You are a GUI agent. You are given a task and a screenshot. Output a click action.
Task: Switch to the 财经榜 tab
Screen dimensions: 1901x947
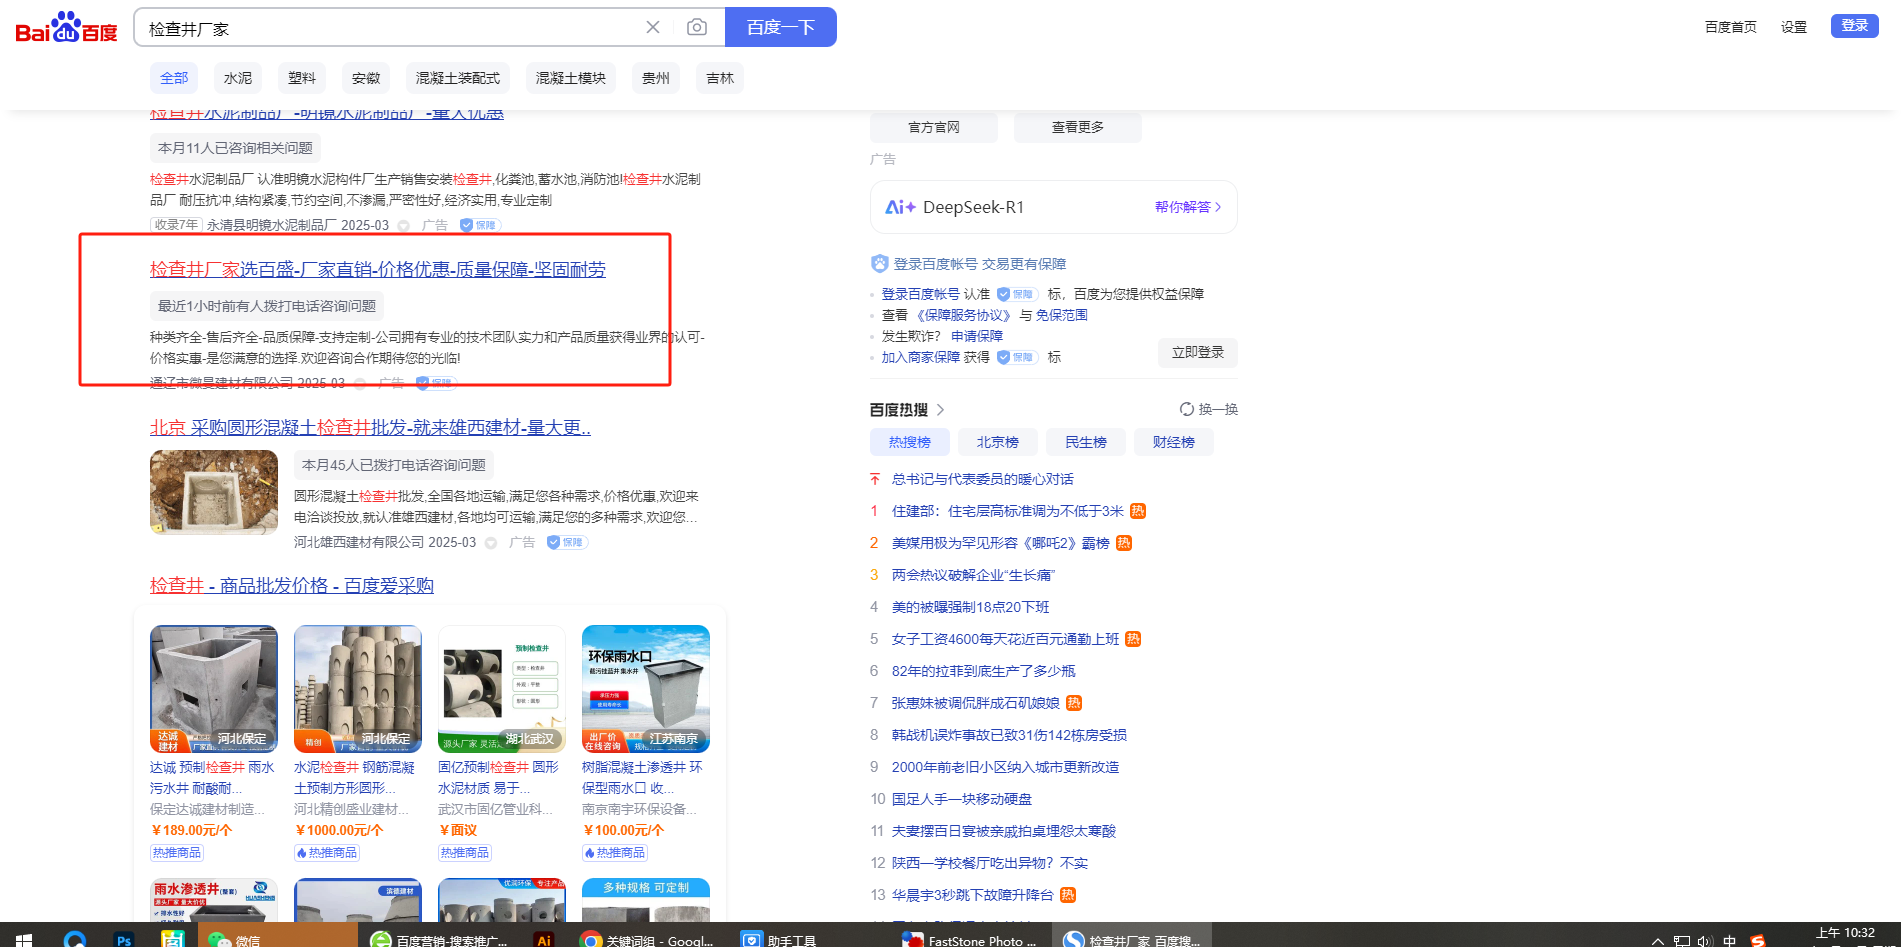click(1173, 442)
